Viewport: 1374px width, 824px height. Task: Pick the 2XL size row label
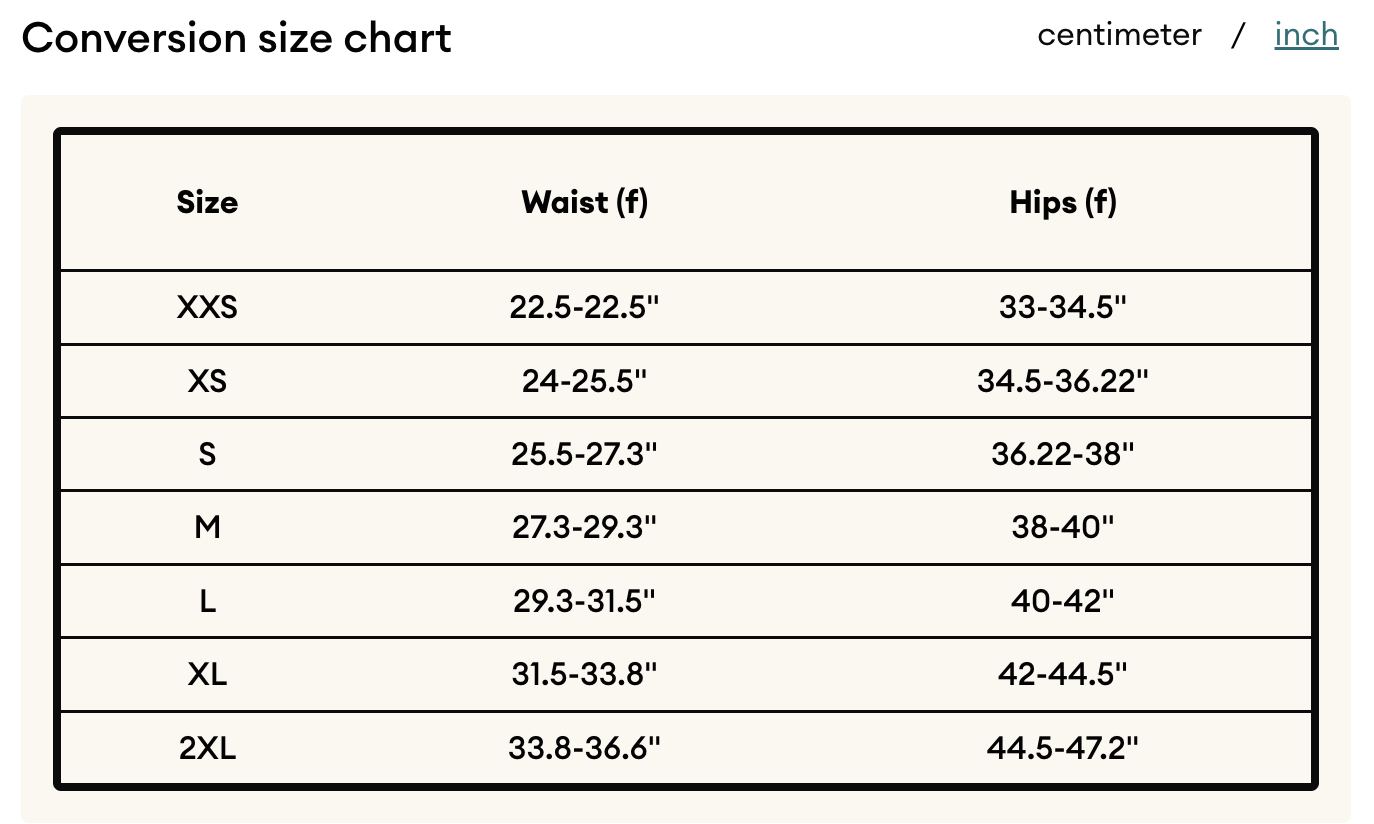(207, 748)
